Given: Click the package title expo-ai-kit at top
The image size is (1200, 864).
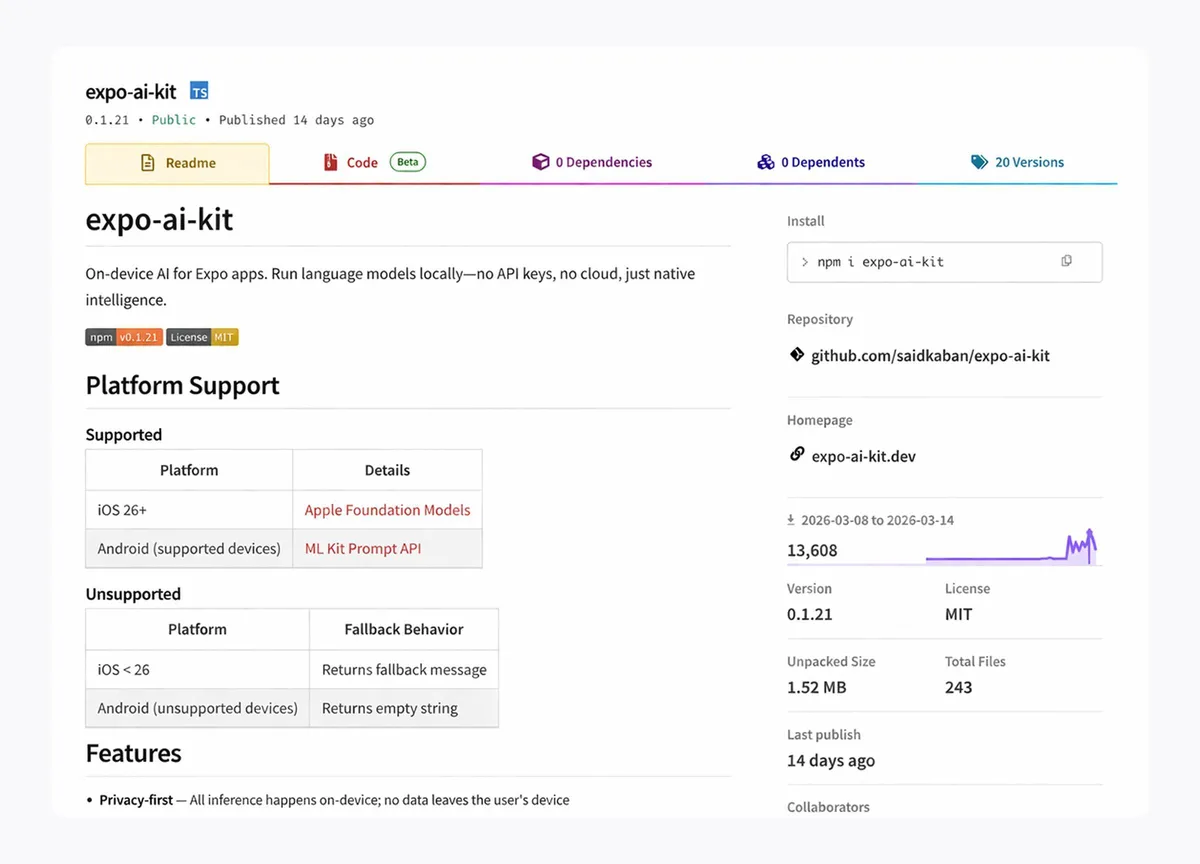Looking at the screenshot, I should click(x=131, y=92).
